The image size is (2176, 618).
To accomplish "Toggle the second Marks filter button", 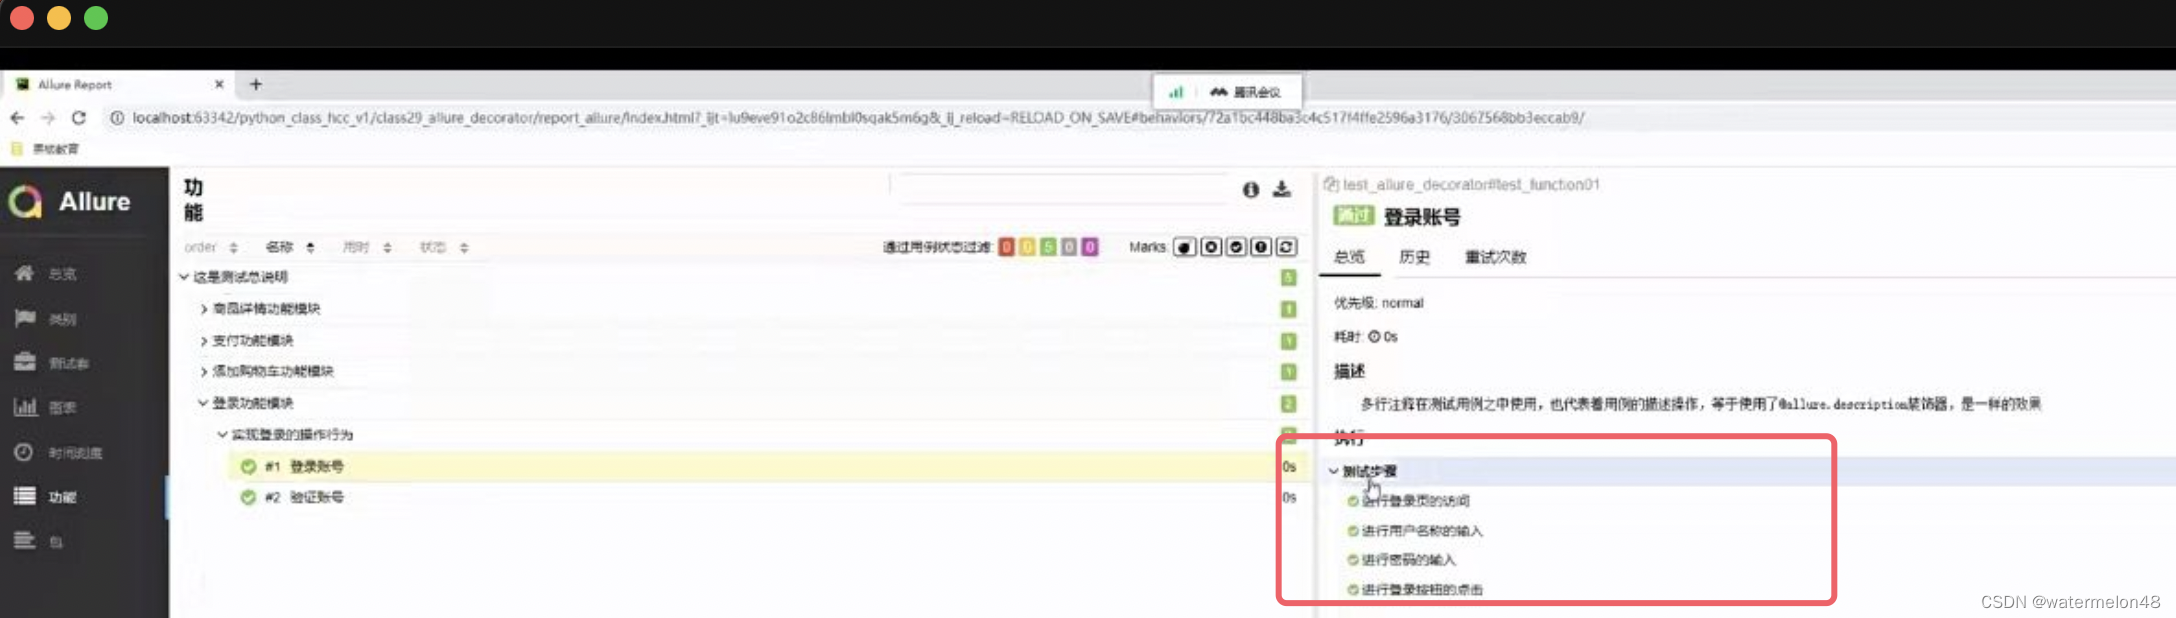I will click(x=1211, y=247).
